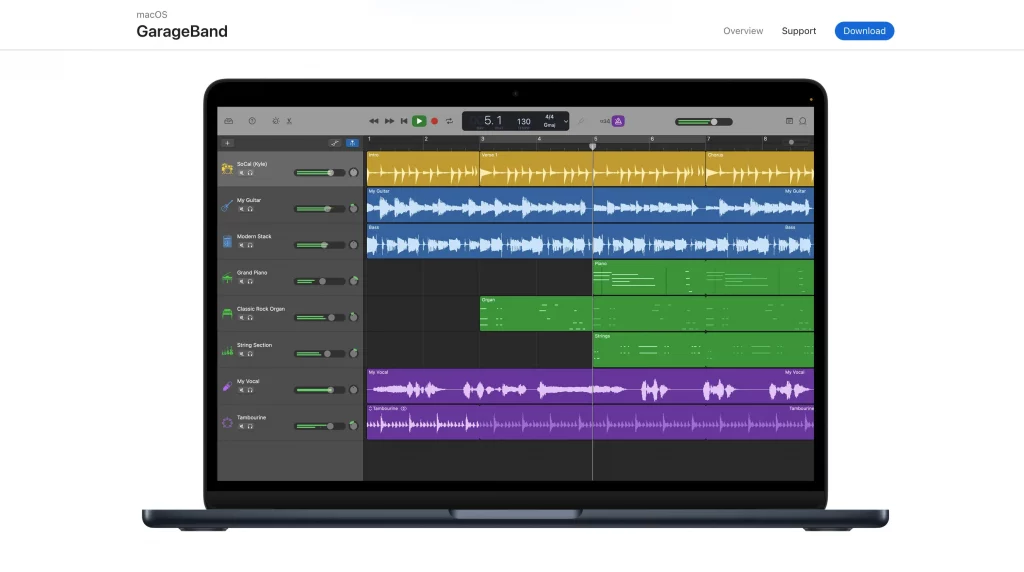Click the add track plus button
This screenshot has width=1024, height=572.
(x=228, y=143)
